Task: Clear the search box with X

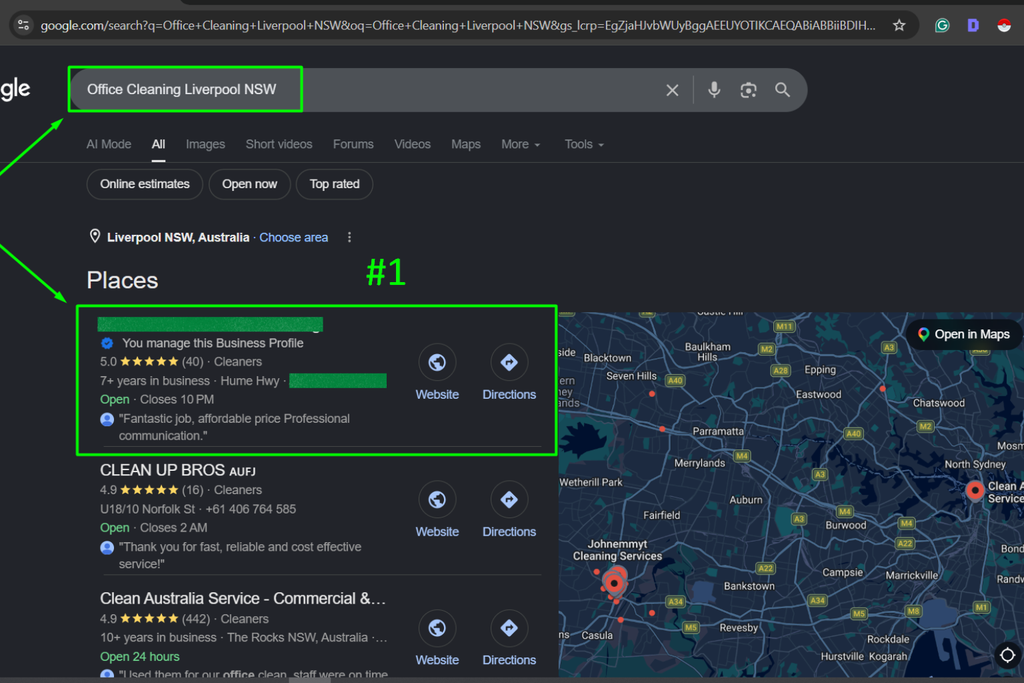Action: click(672, 90)
